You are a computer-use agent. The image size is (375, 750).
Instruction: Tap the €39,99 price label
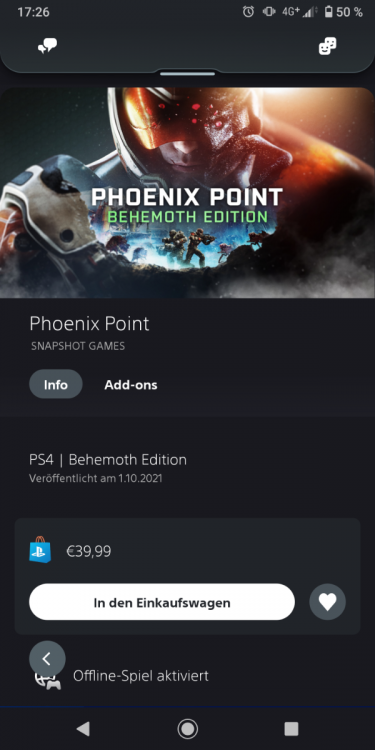pos(89,551)
